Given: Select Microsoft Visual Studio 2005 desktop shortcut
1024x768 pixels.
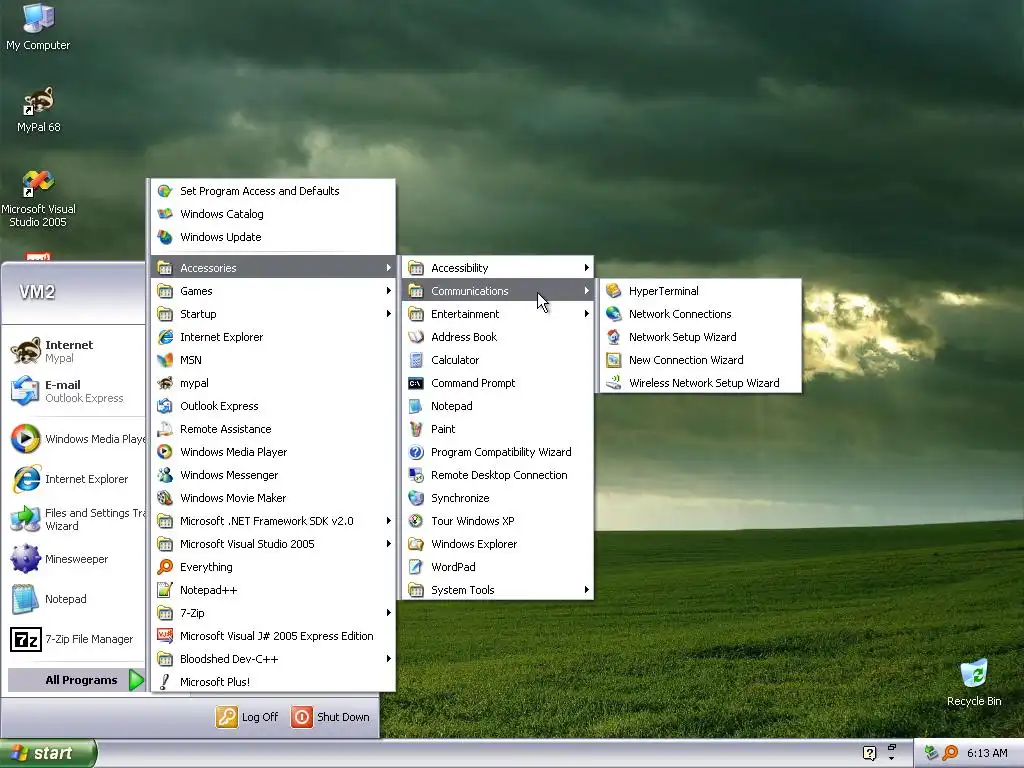Looking at the screenshot, I should (x=38, y=199).
